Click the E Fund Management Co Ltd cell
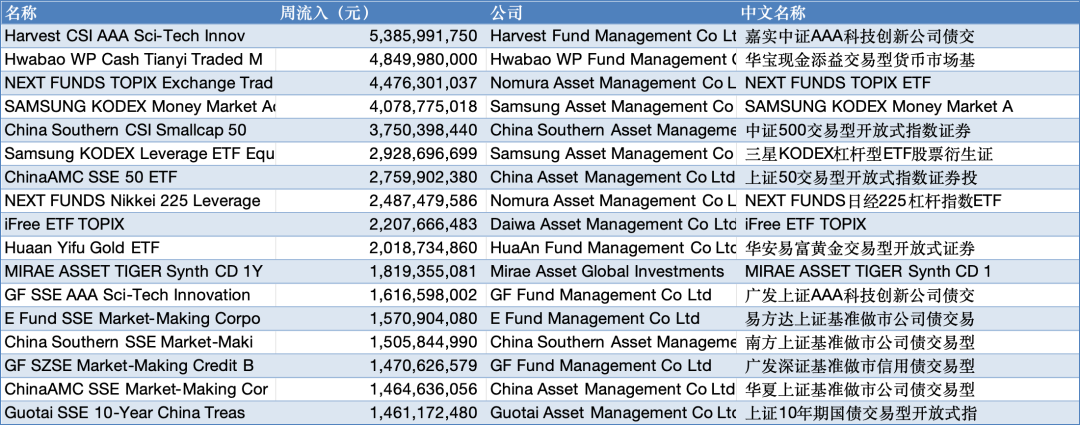The width and height of the screenshot is (1080, 425). (611, 319)
